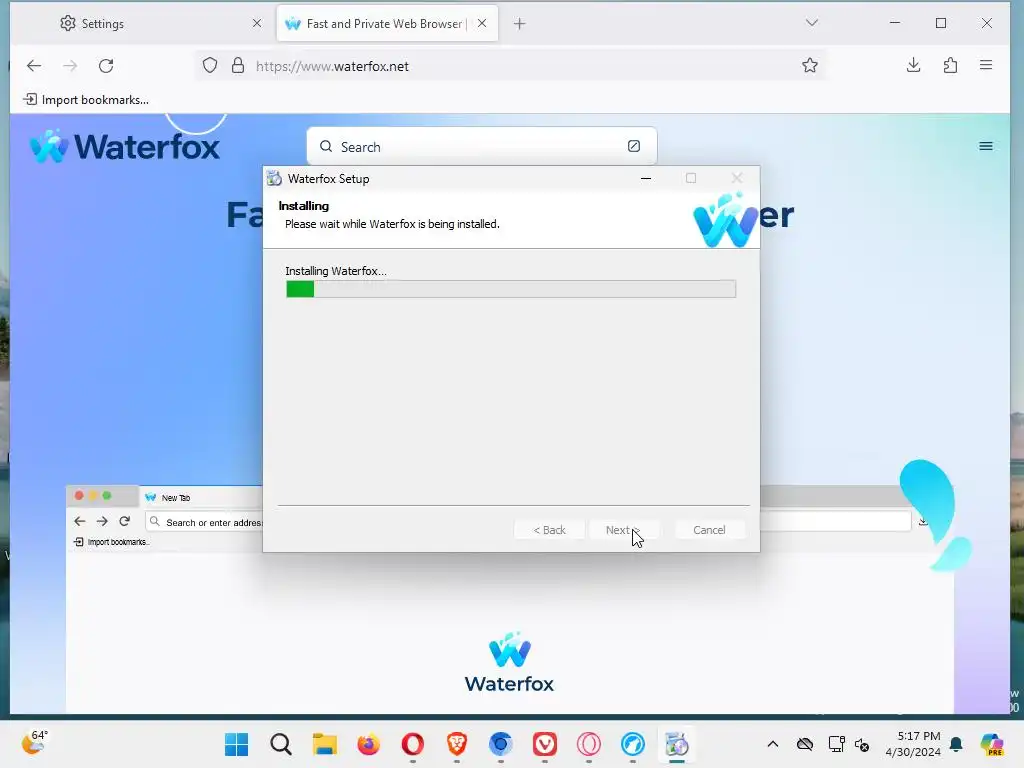Launch Brave browser from the taskbar

pos(456,744)
